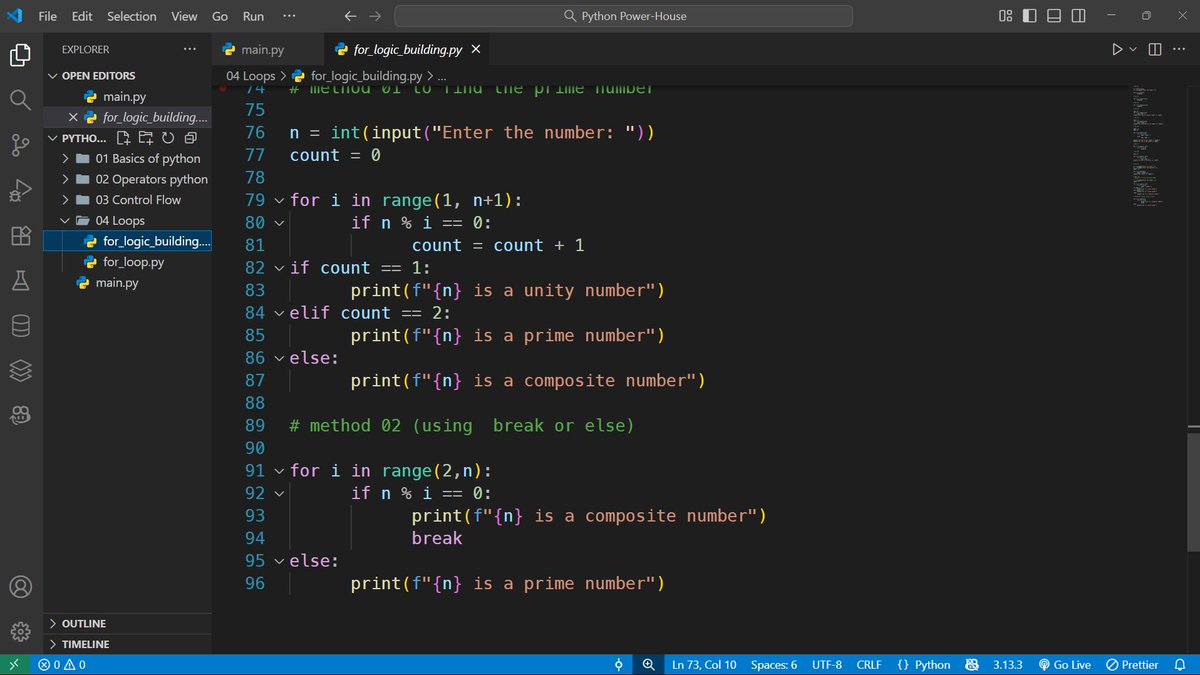
Task: Open the Selection menu
Action: (x=132, y=16)
